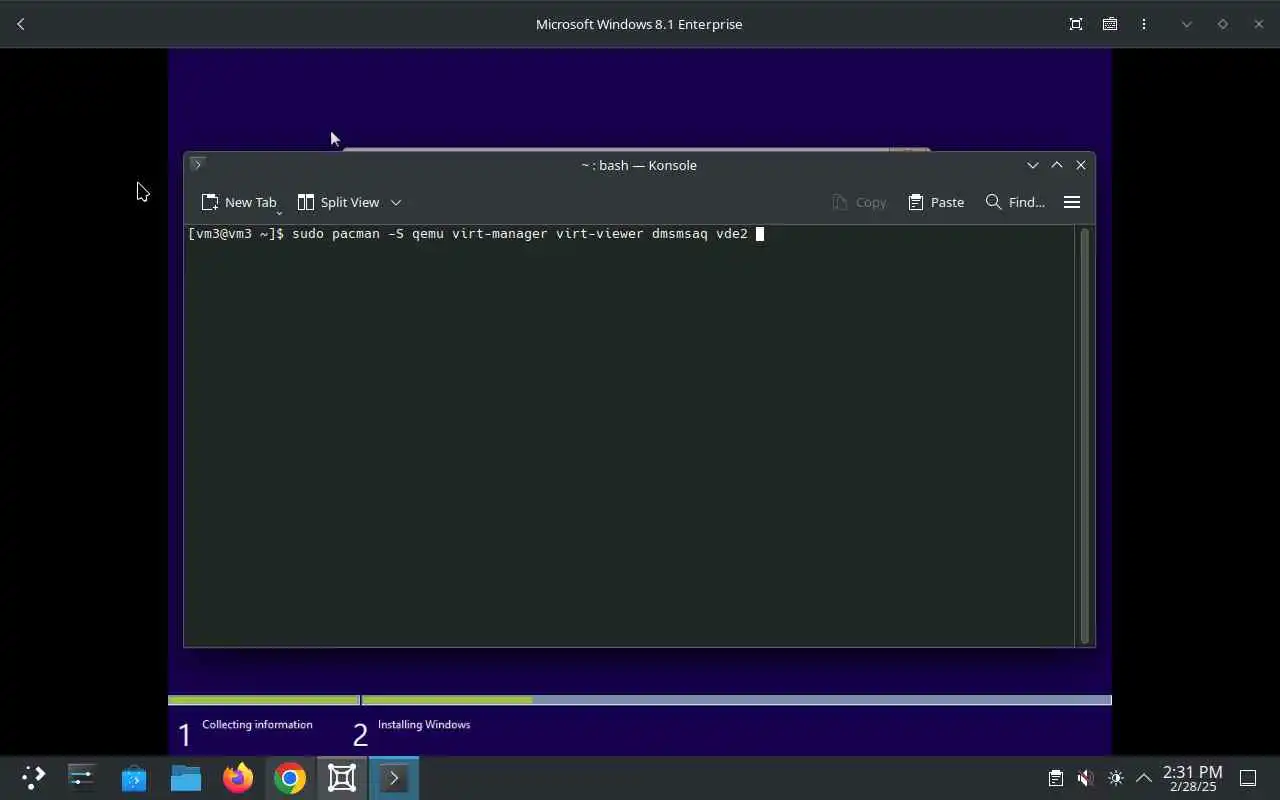
Task: Expand the New Tab dropdown arrow
Action: coord(279,212)
